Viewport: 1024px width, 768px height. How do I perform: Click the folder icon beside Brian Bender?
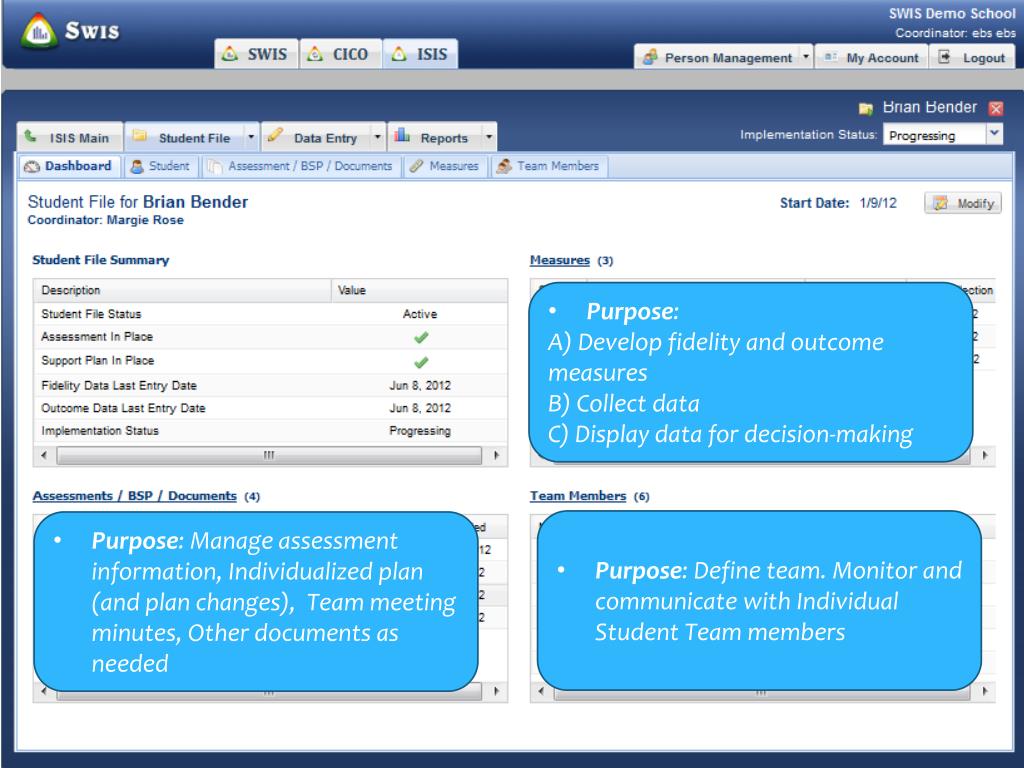coord(865,108)
